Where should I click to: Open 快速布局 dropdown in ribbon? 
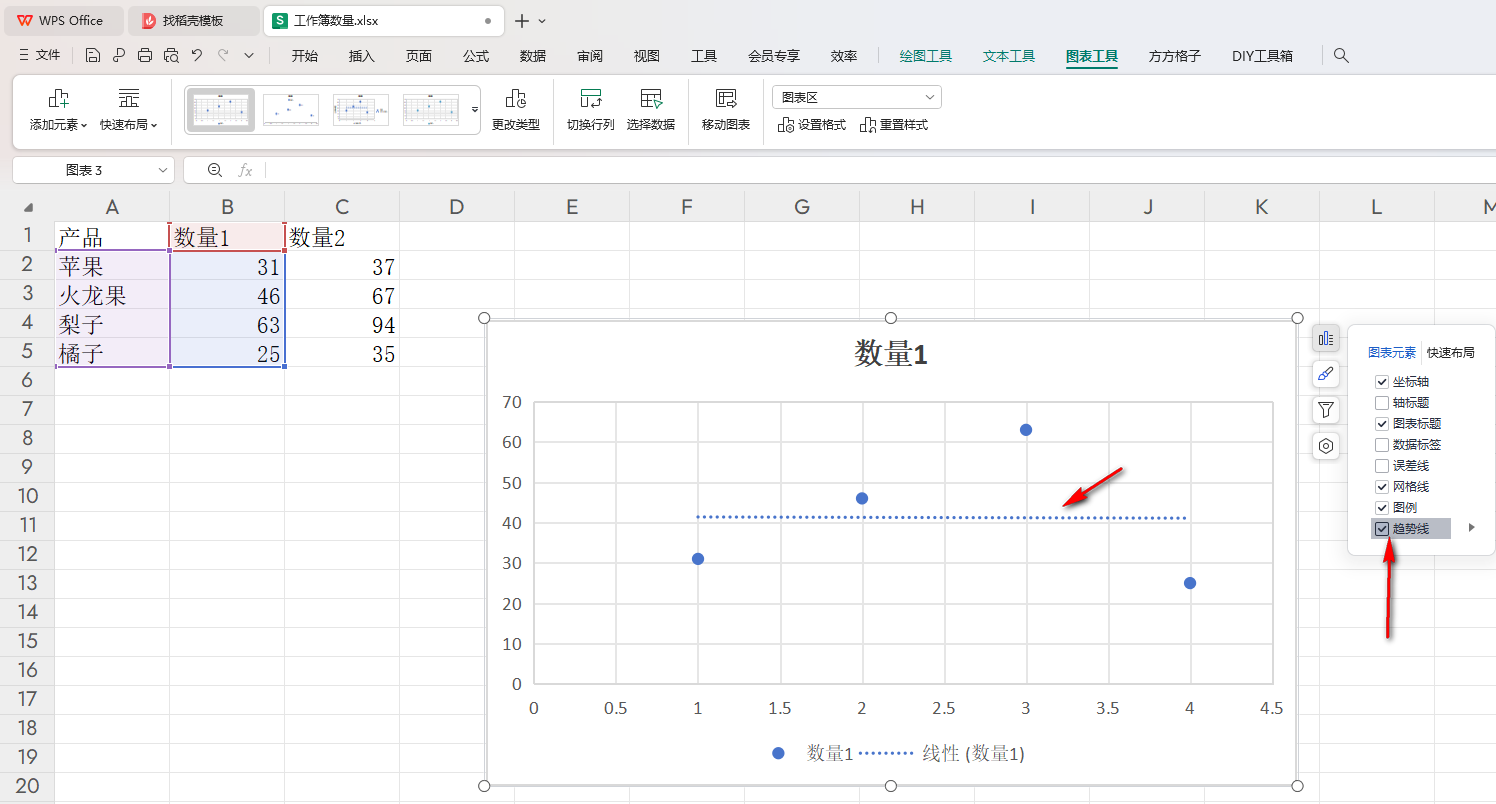pos(129,109)
